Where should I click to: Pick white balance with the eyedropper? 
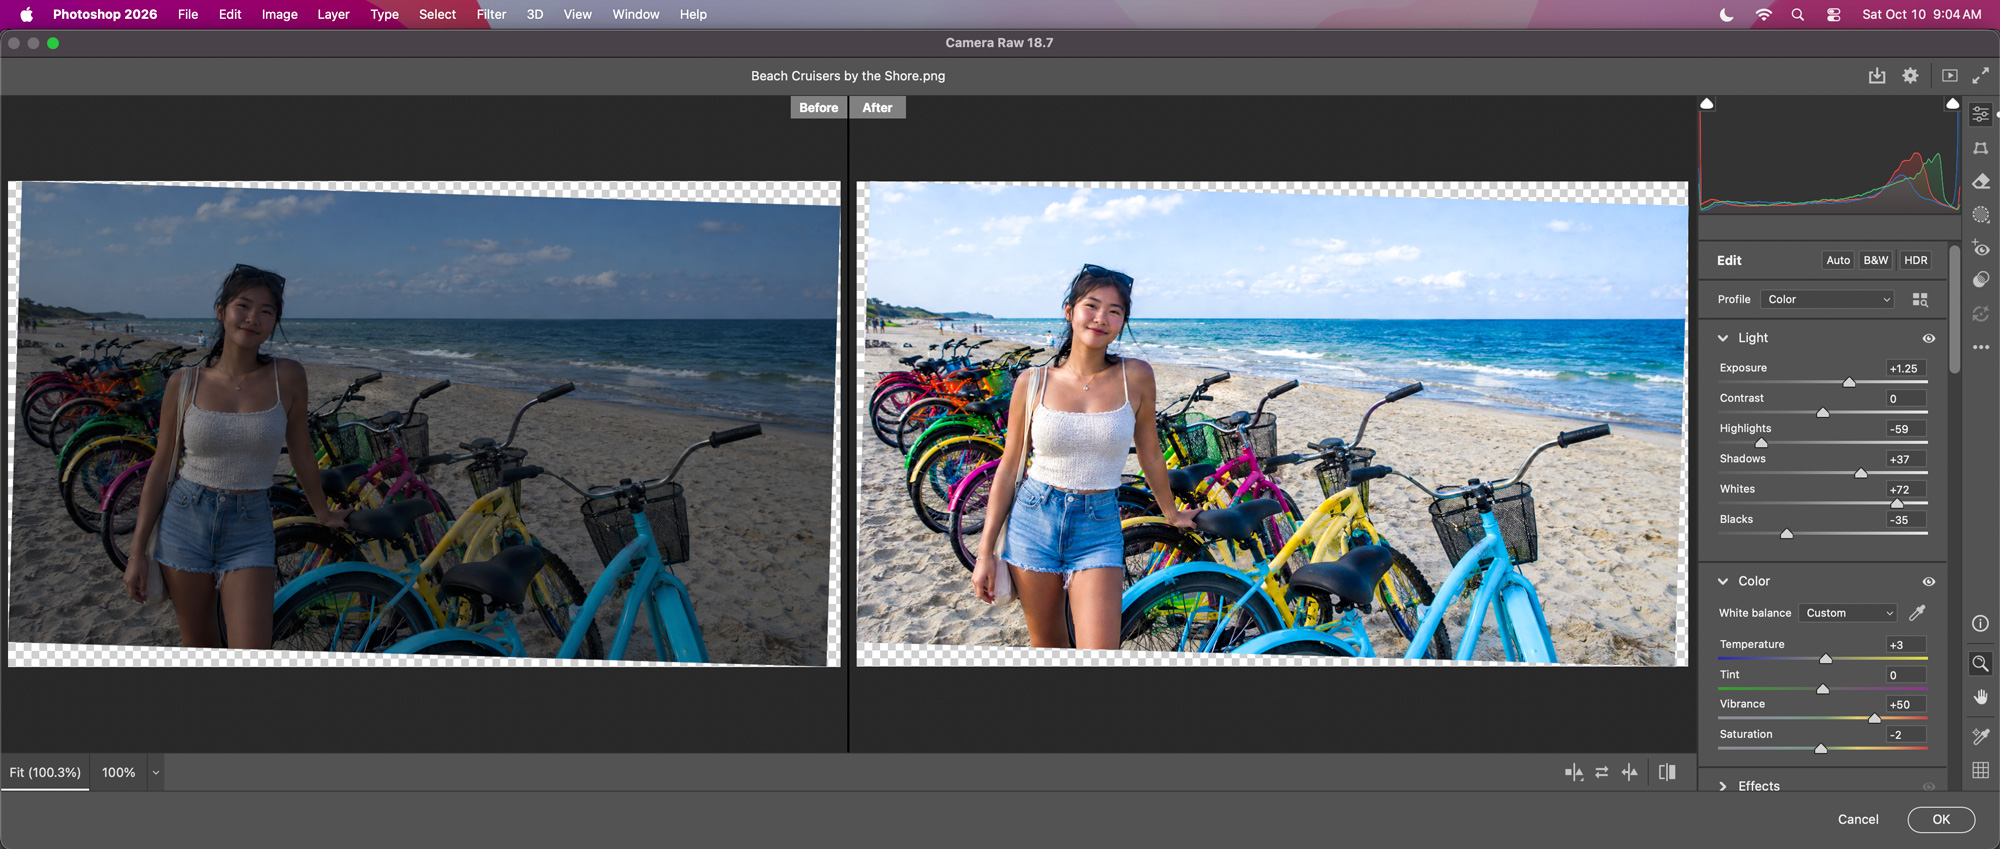click(x=1917, y=612)
